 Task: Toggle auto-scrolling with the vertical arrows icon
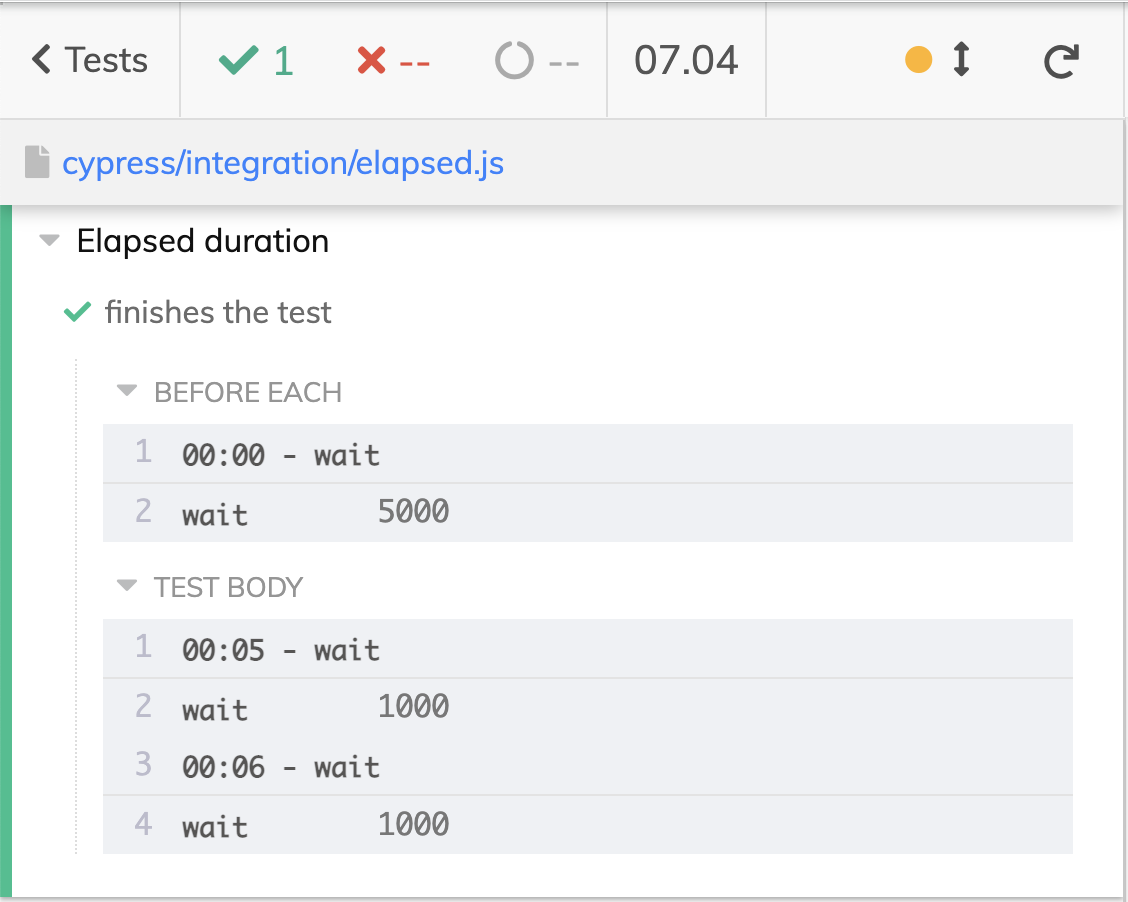(961, 60)
